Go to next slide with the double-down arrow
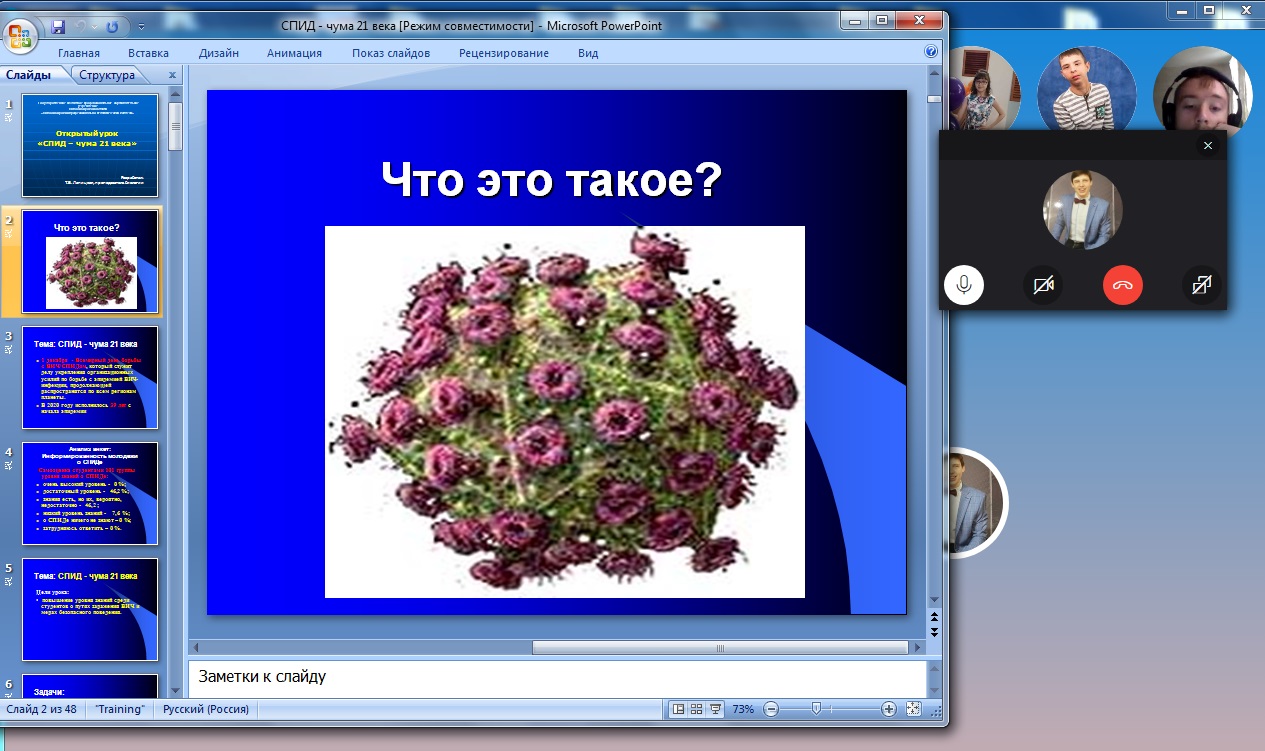1265x751 pixels. point(934,632)
